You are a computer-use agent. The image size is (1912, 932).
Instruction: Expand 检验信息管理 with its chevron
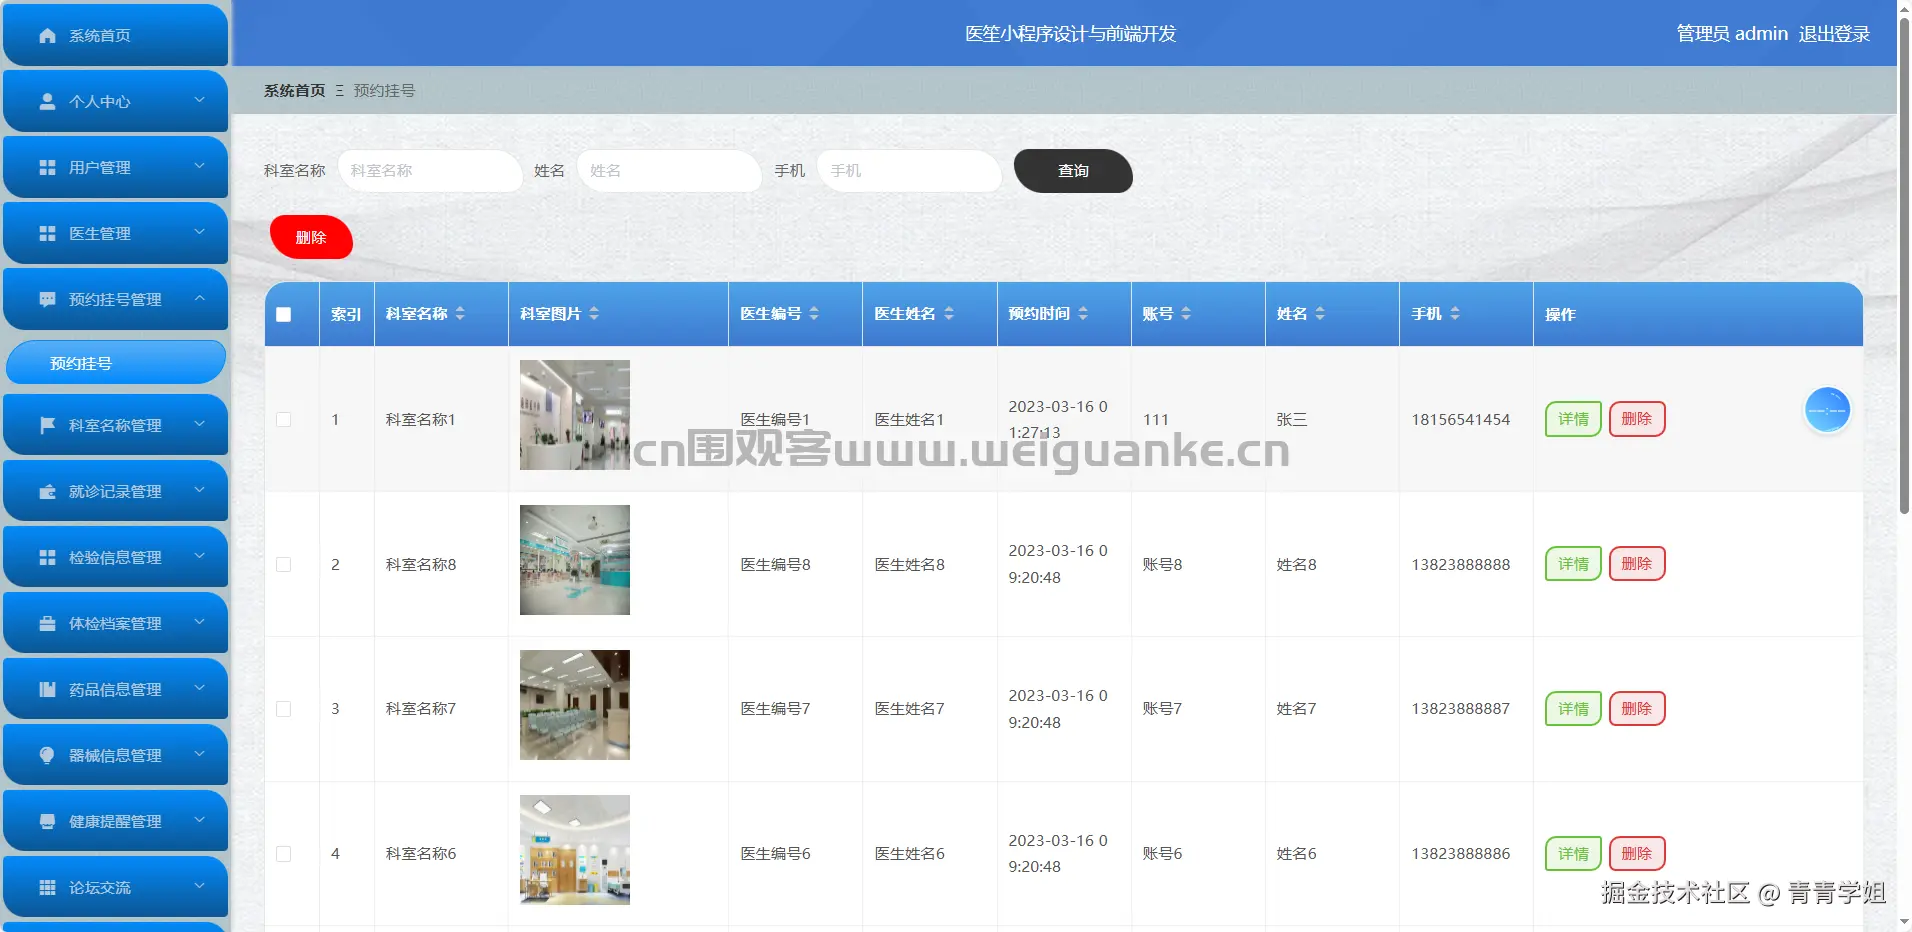coord(199,556)
